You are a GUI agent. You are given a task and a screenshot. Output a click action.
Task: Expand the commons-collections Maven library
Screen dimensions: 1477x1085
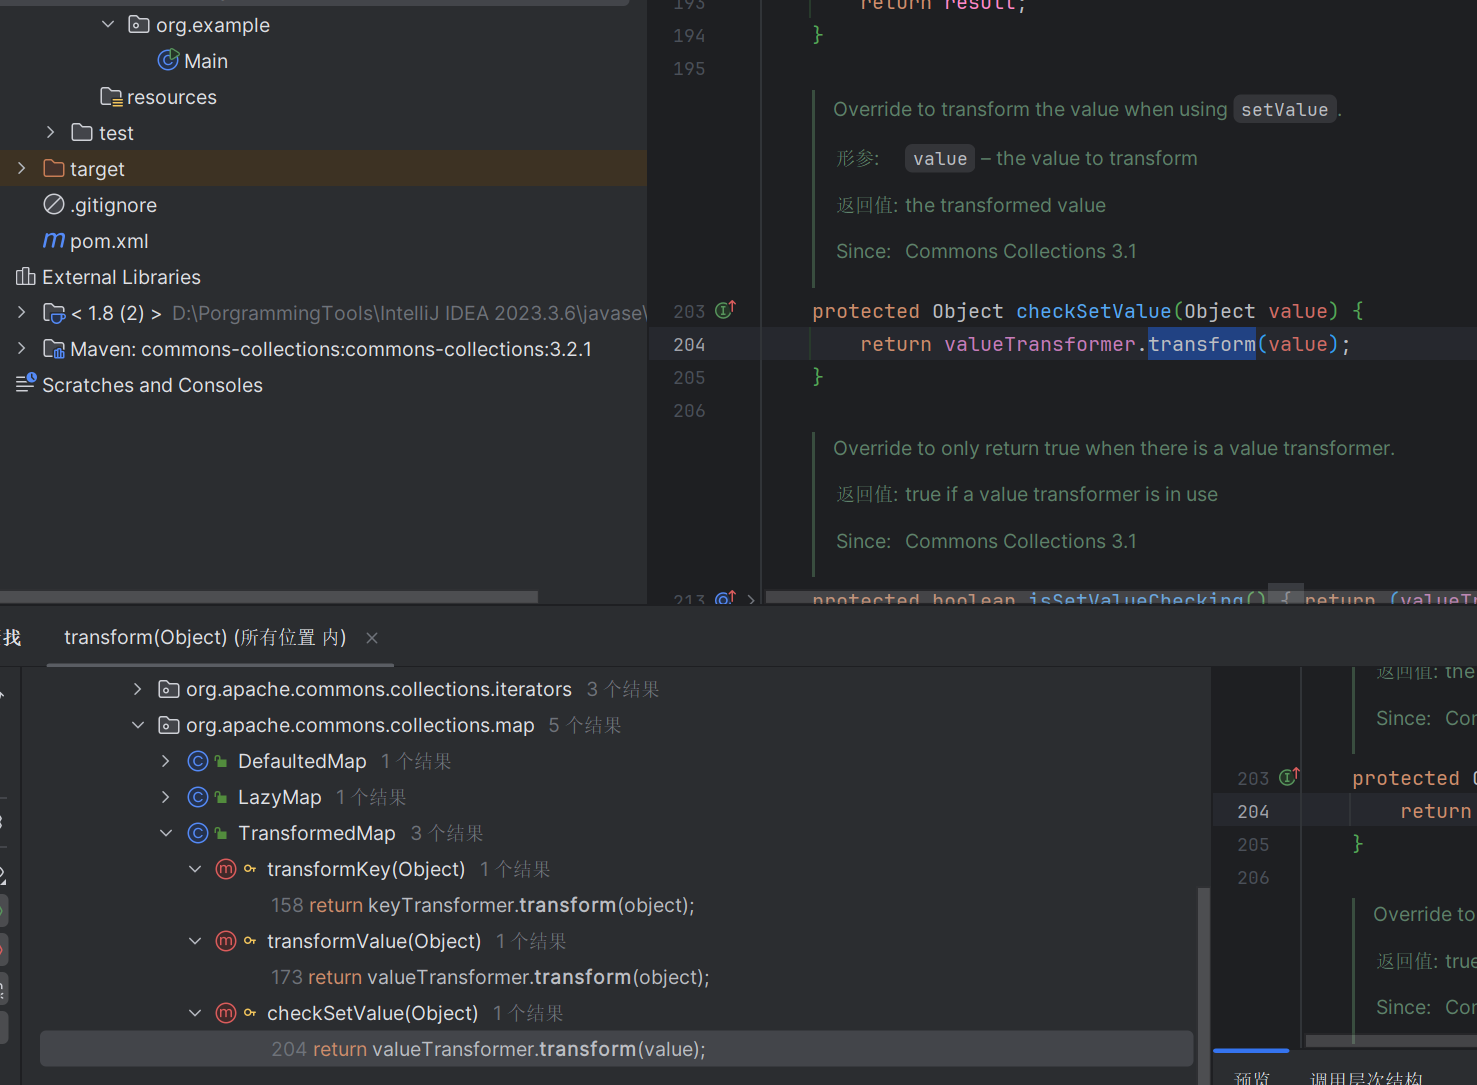click(x=22, y=349)
